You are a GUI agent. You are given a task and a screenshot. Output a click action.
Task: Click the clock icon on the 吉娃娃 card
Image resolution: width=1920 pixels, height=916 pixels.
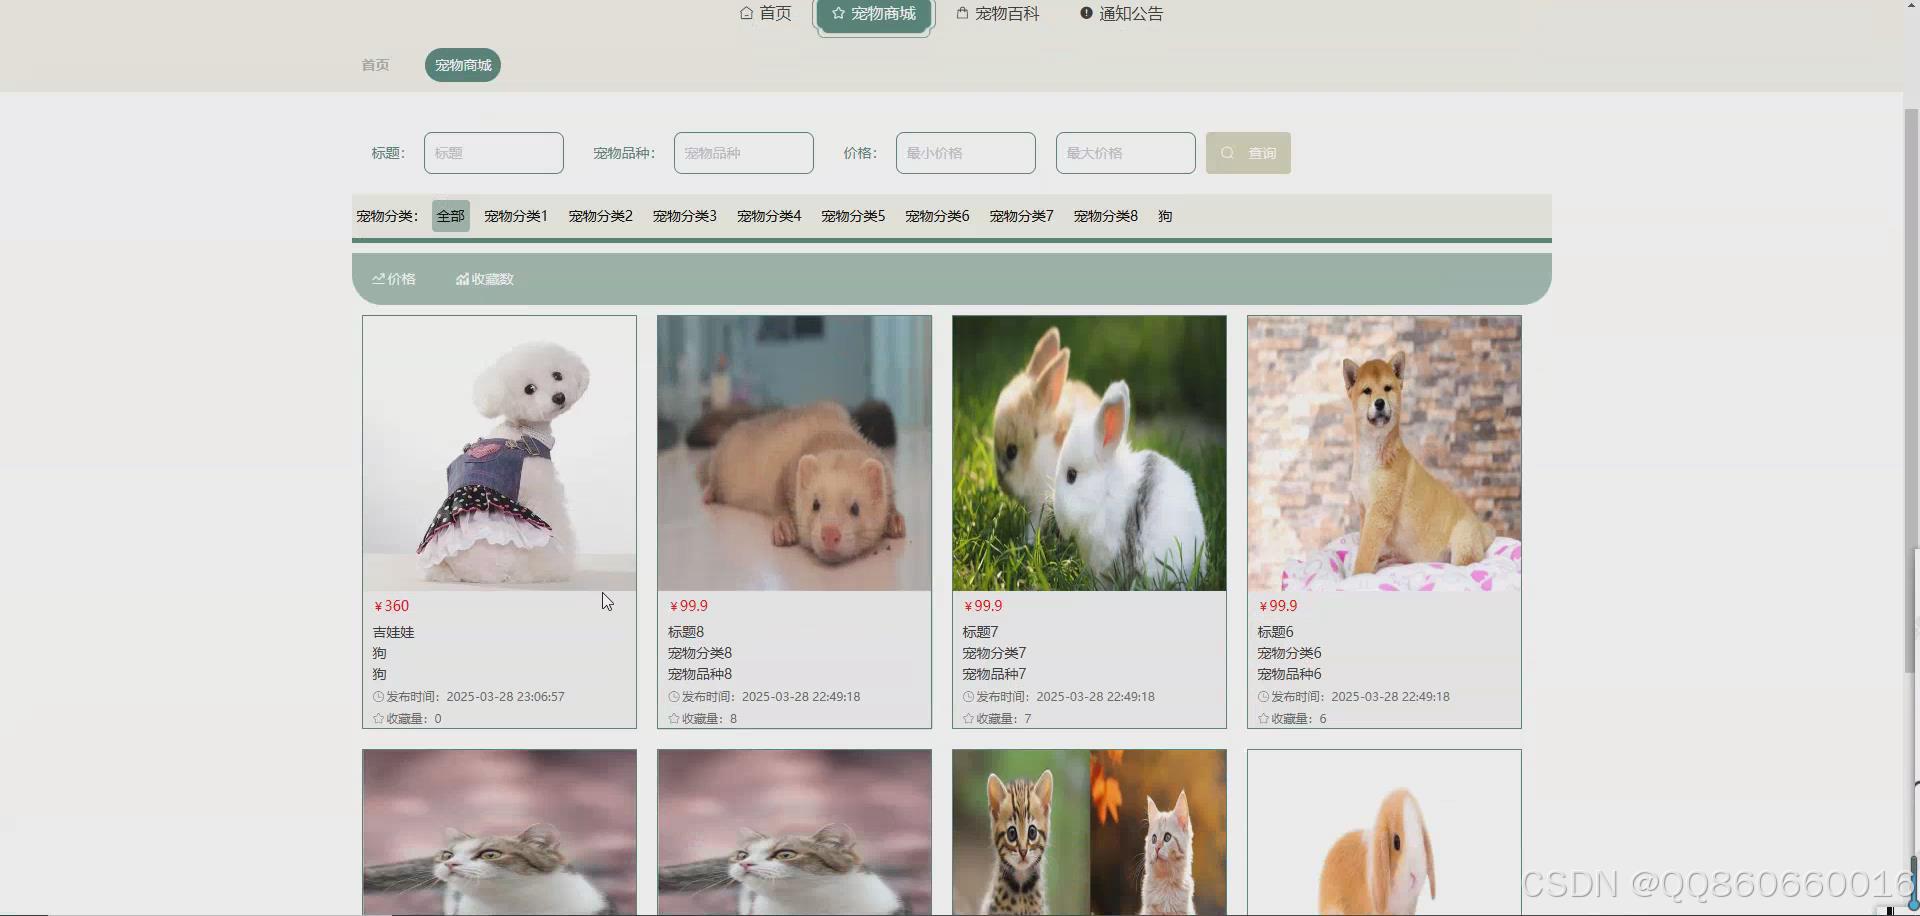tap(379, 697)
